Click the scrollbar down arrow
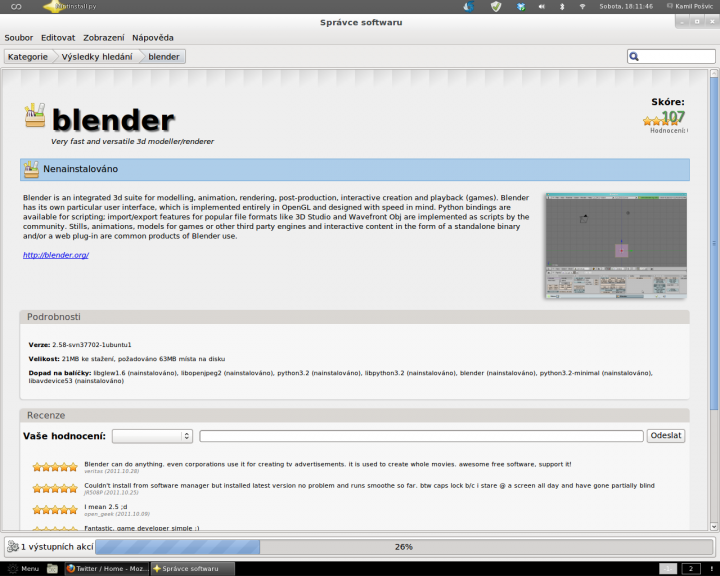 click(x=714, y=526)
